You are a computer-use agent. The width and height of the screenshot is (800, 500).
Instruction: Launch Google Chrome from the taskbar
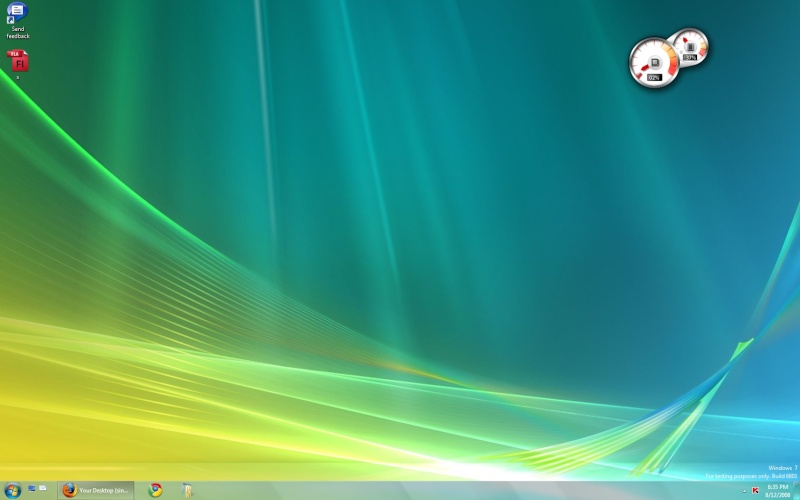coord(155,490)
